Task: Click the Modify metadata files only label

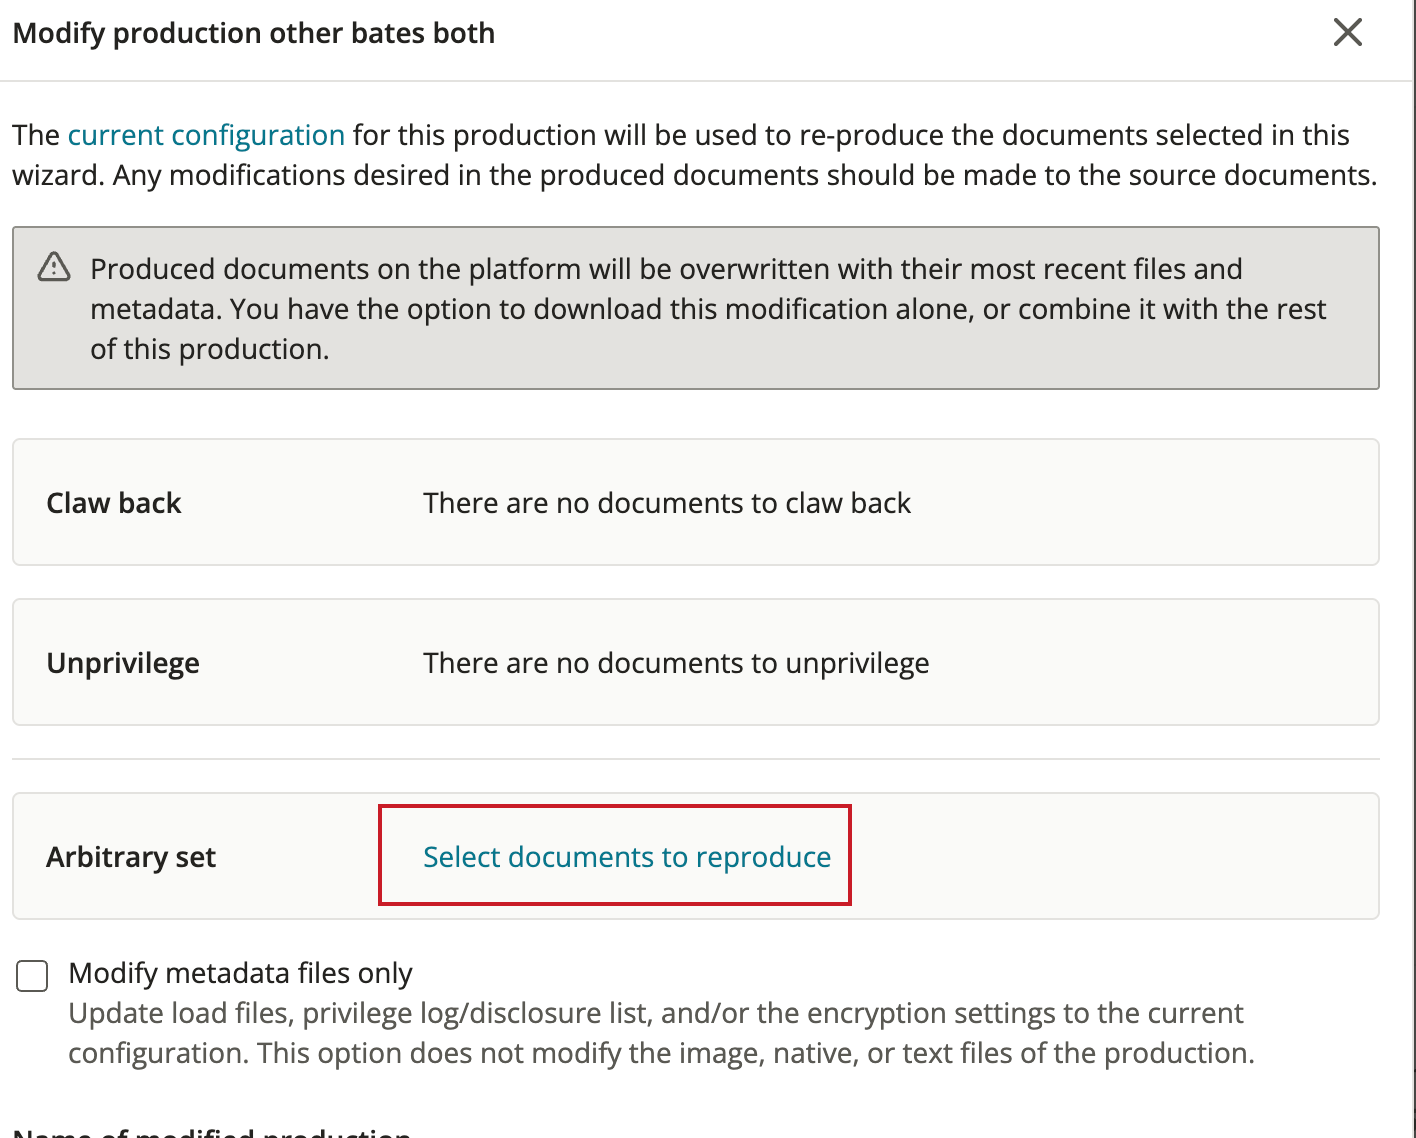Action: (x=240, y=973)
